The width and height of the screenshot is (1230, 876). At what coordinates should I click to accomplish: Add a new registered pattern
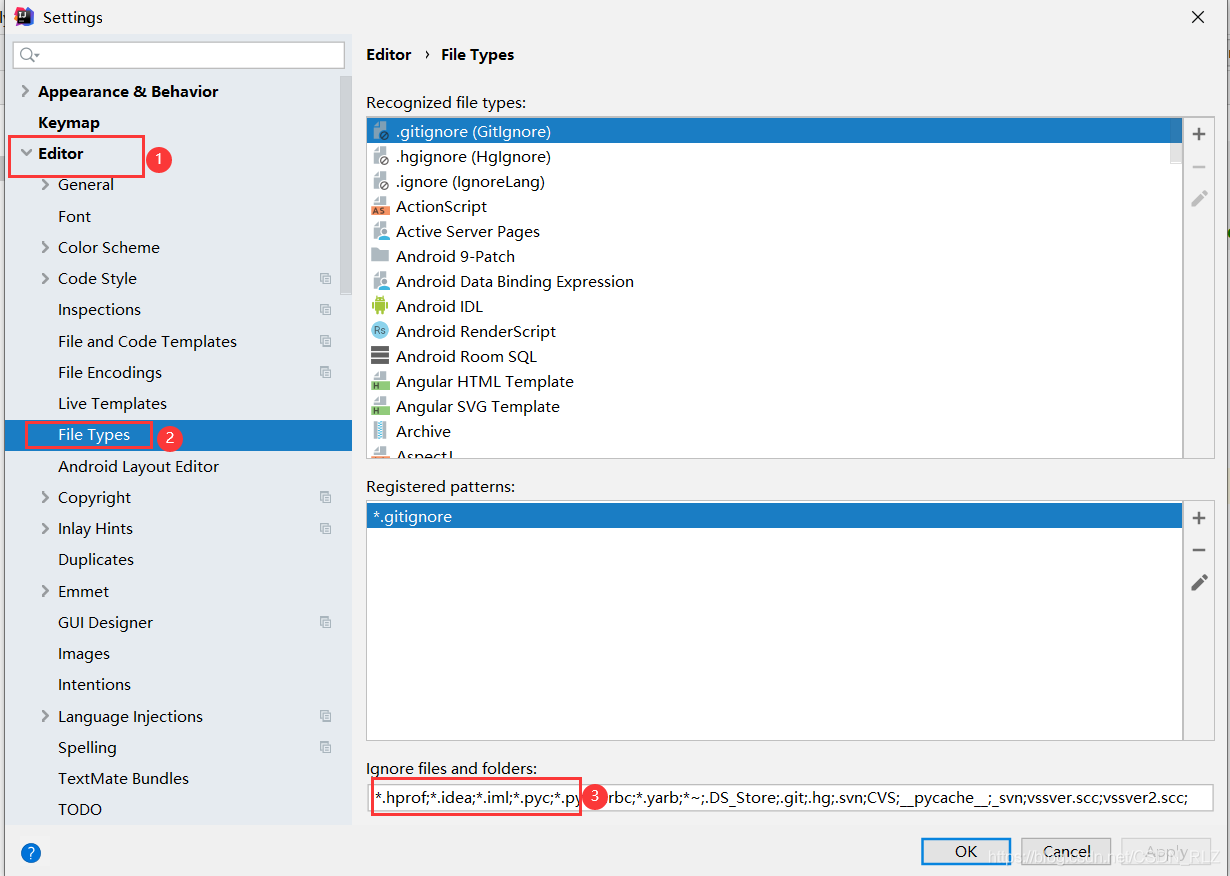click(1199, 518)
